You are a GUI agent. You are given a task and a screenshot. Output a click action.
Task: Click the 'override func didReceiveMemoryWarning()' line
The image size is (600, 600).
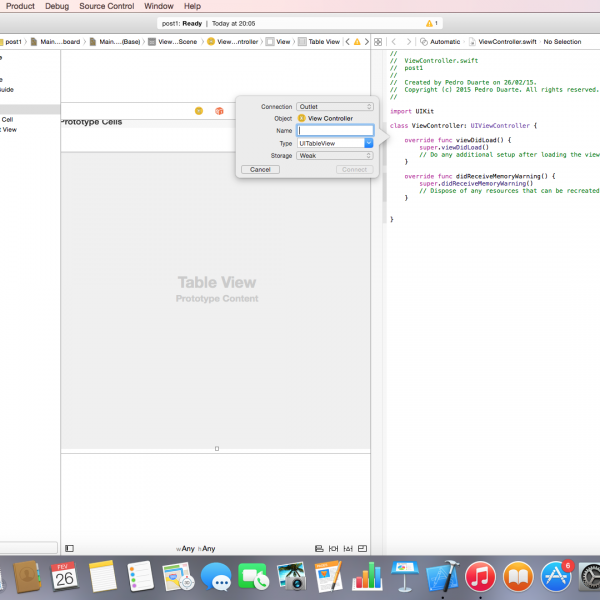point(479,176)
